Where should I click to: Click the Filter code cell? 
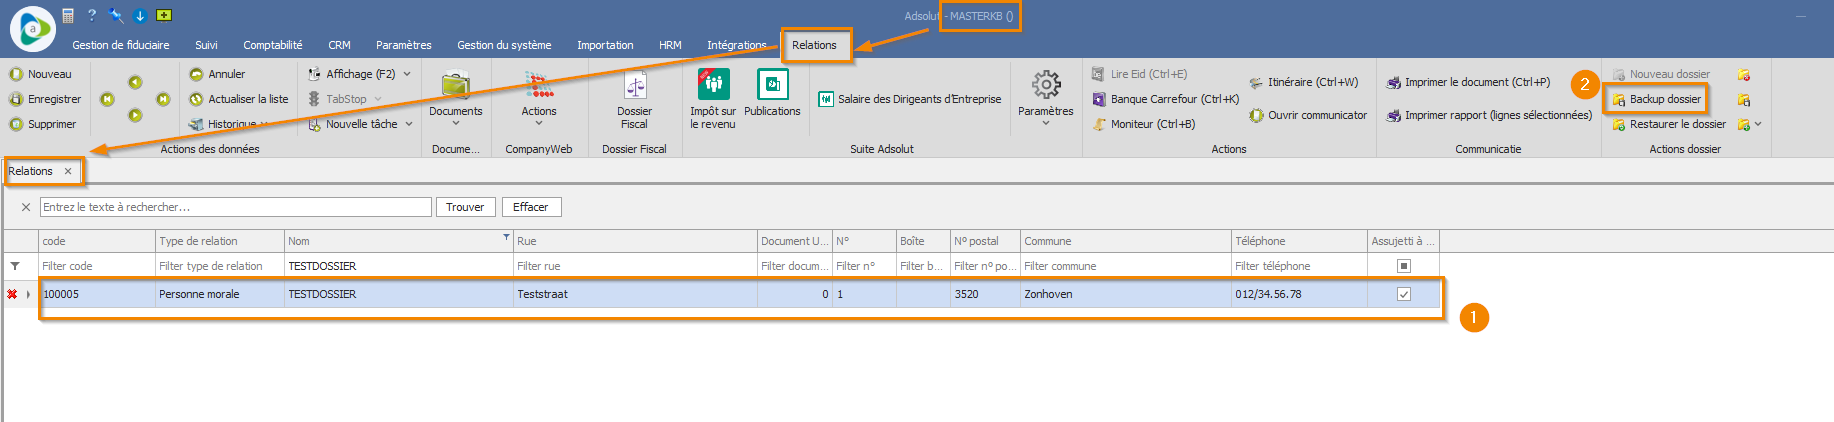point(97,266)
